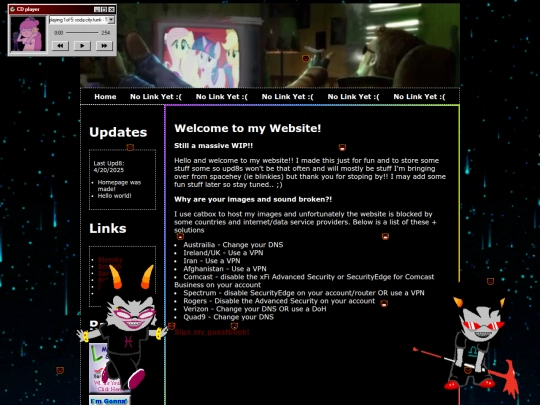Image resolution: width=540 pixels, height=405 pixels.
Task: Click the CD player title bar disc icon
Action: (12, 9)
